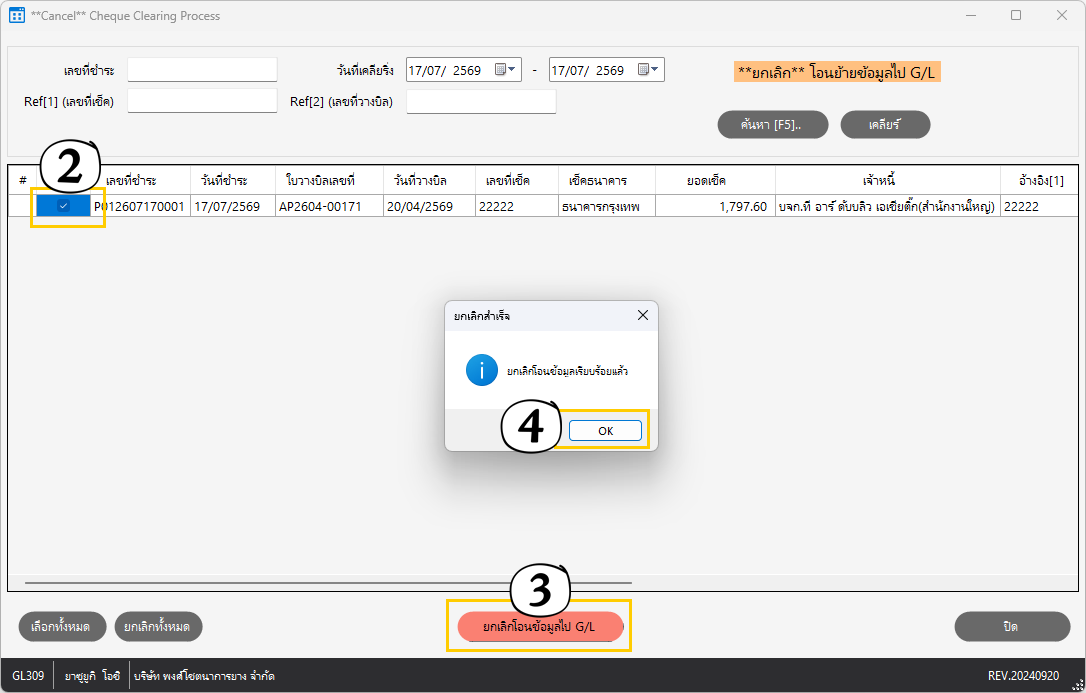Click the app icon in the title bar
This screenshot has height=693, width=1086.
pos(17,15)
